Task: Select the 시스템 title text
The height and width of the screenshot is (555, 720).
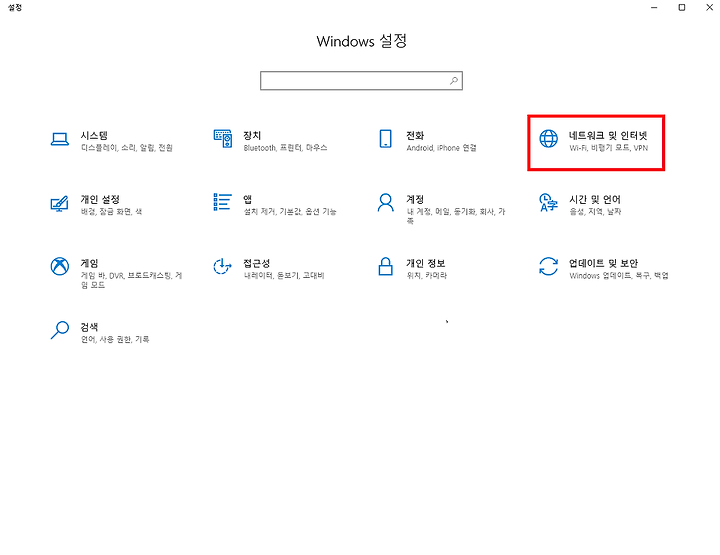Action: (x=94, y=135)
